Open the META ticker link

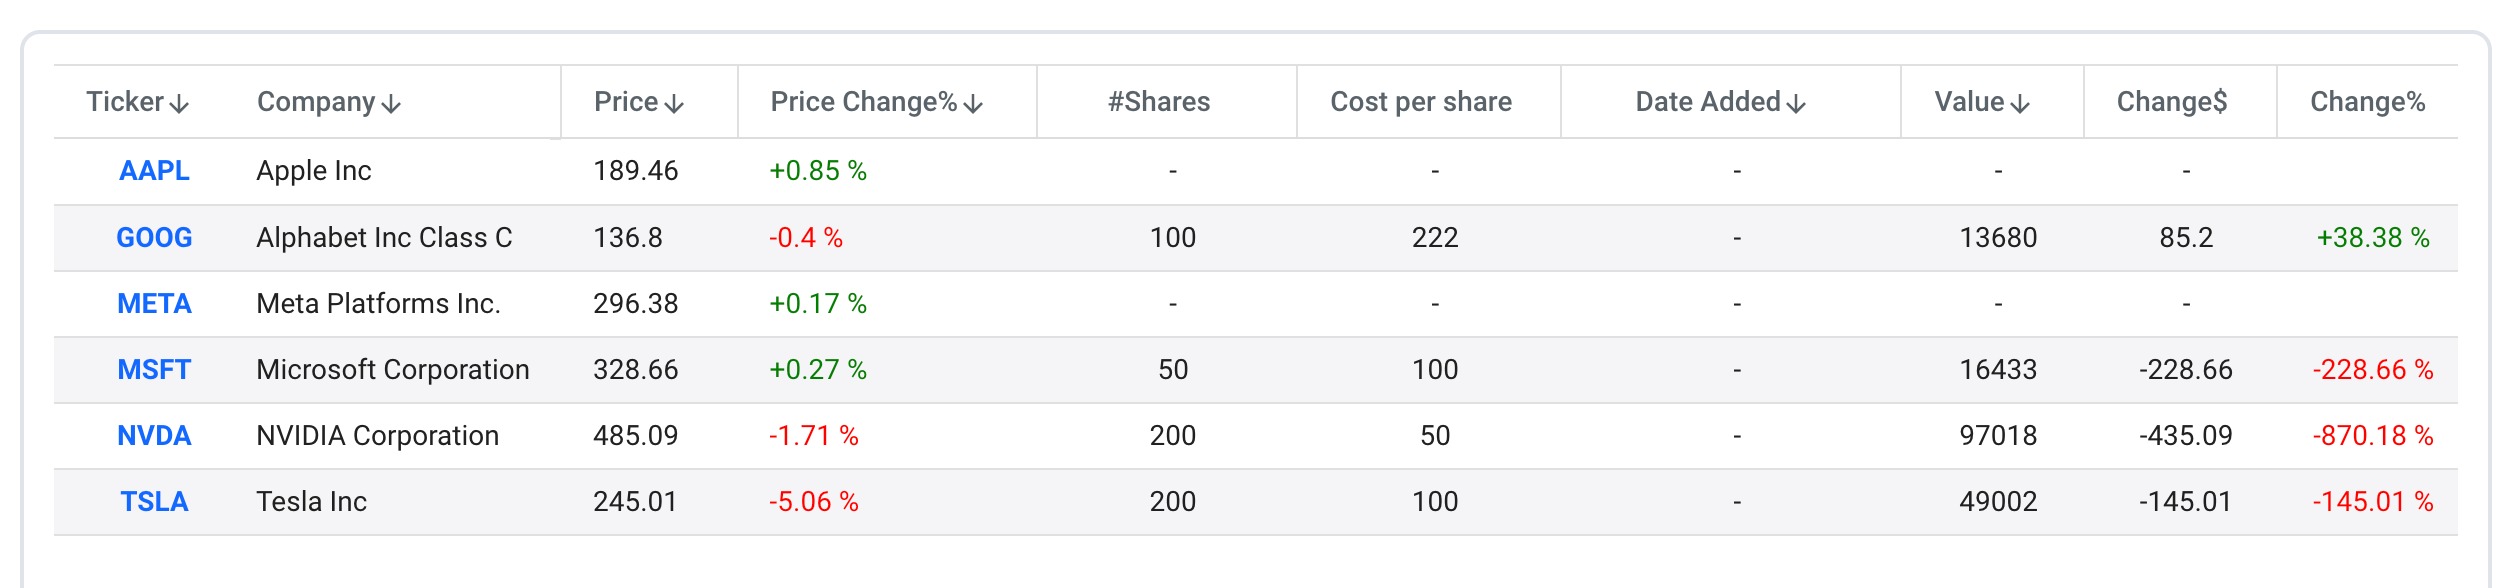154,303
